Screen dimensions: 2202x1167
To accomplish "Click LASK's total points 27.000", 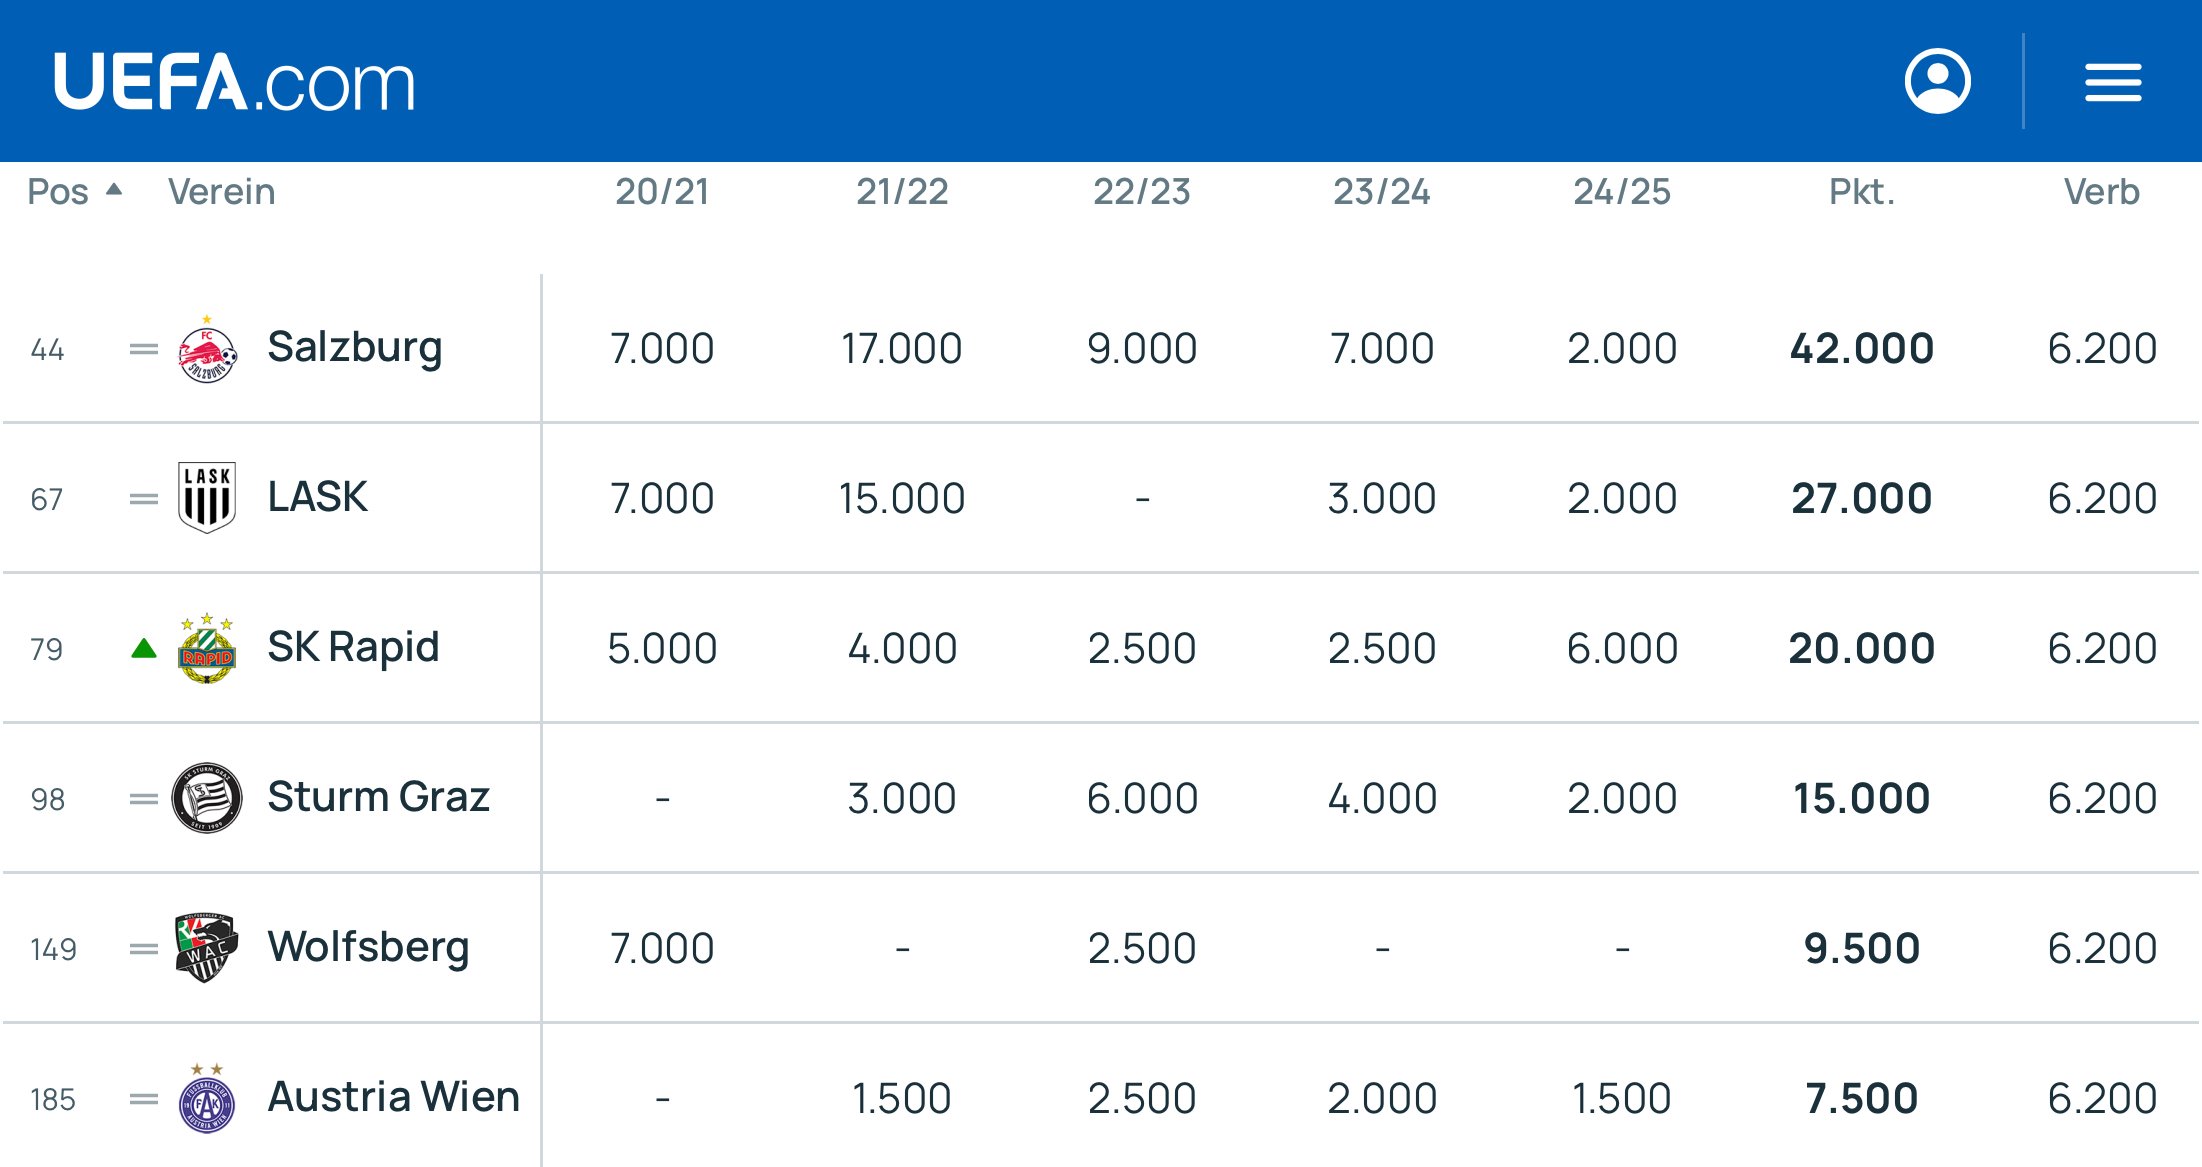I will click(1861, 498).
